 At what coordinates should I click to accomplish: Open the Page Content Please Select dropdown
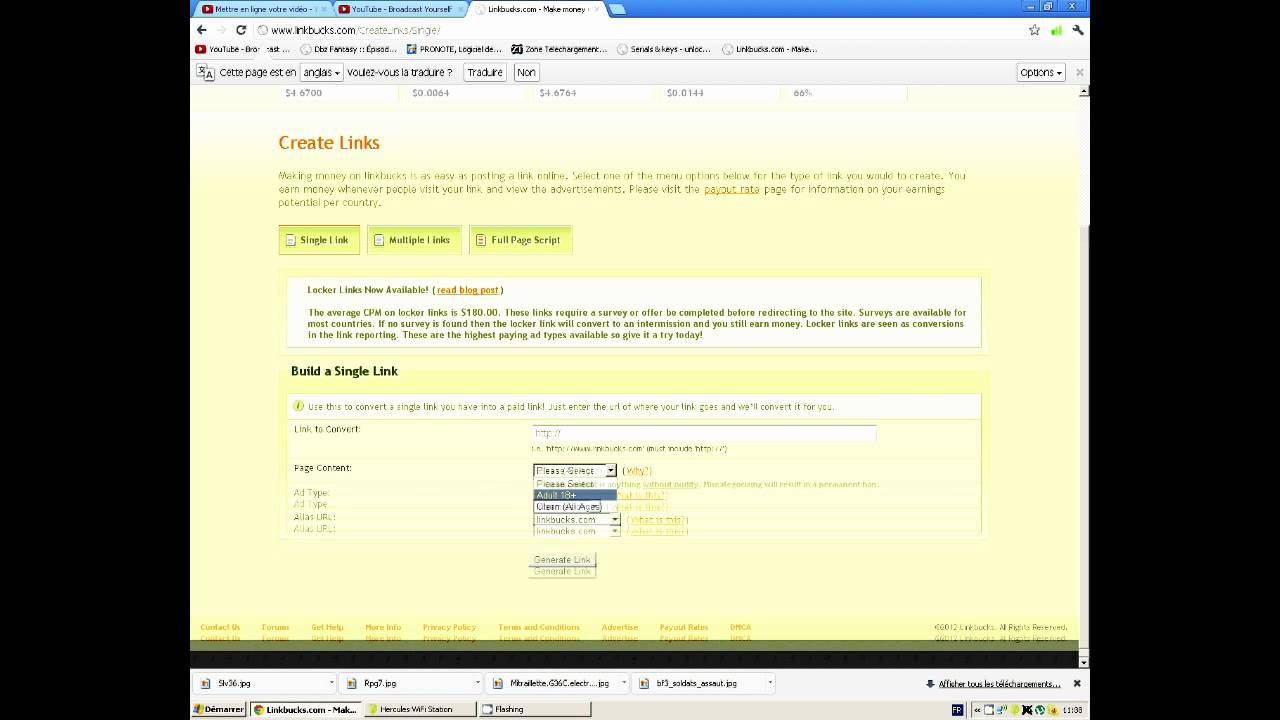(575, 470)
